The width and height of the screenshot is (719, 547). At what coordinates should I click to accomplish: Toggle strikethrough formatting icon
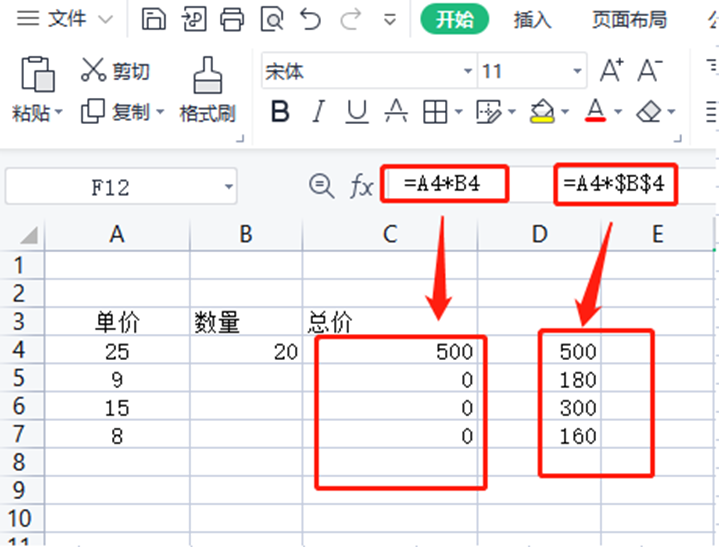pyautogui.click(x=396, y=111)
